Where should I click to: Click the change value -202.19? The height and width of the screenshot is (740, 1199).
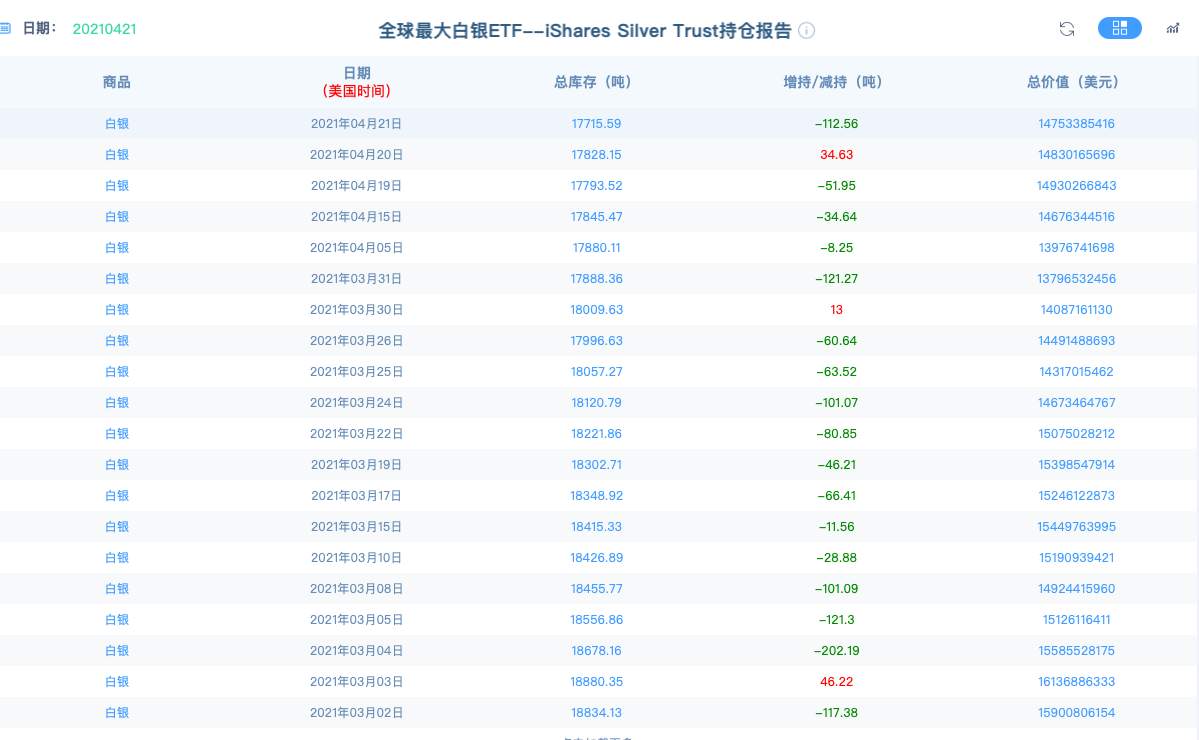837,651
